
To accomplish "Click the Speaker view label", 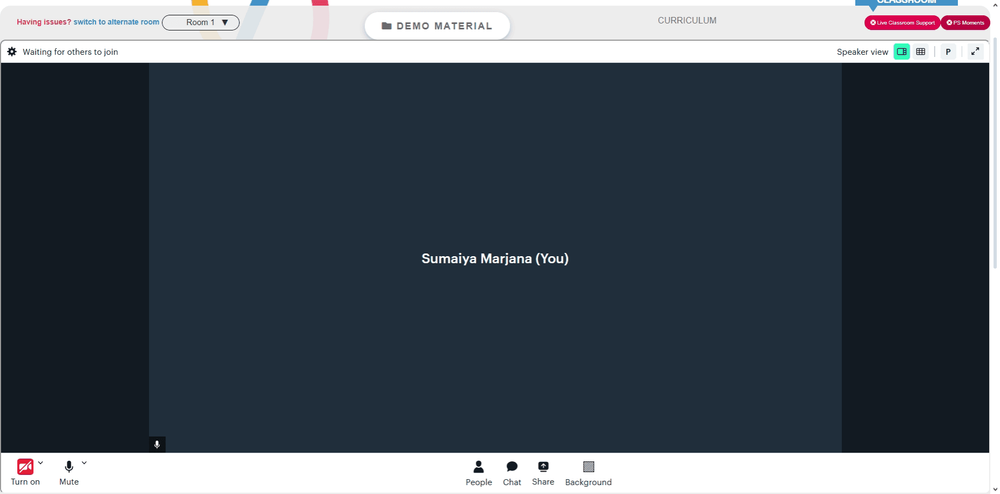I will point(862,52).
